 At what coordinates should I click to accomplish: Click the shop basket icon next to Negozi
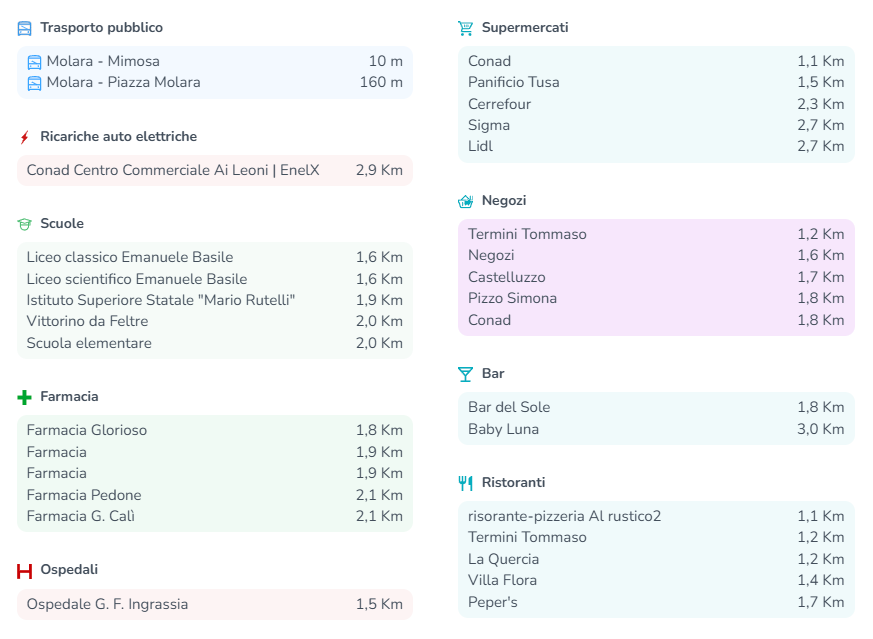[x=465, y=201]
